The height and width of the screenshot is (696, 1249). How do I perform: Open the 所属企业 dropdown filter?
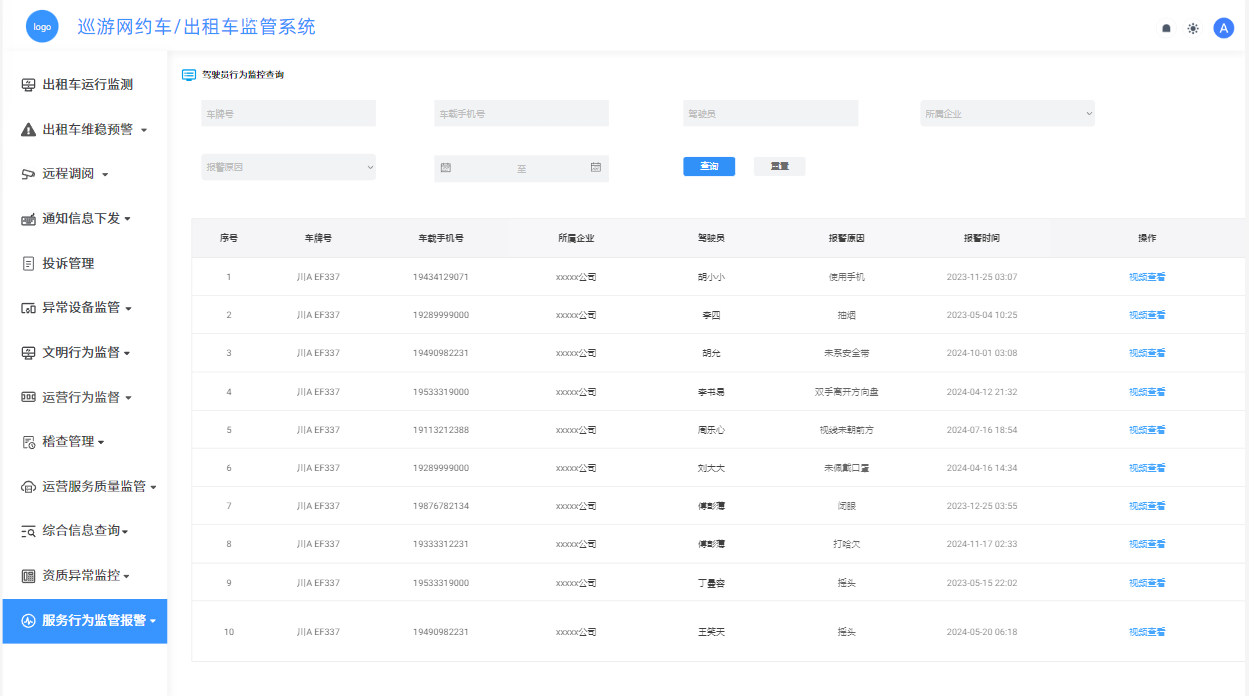point(1007,114)
